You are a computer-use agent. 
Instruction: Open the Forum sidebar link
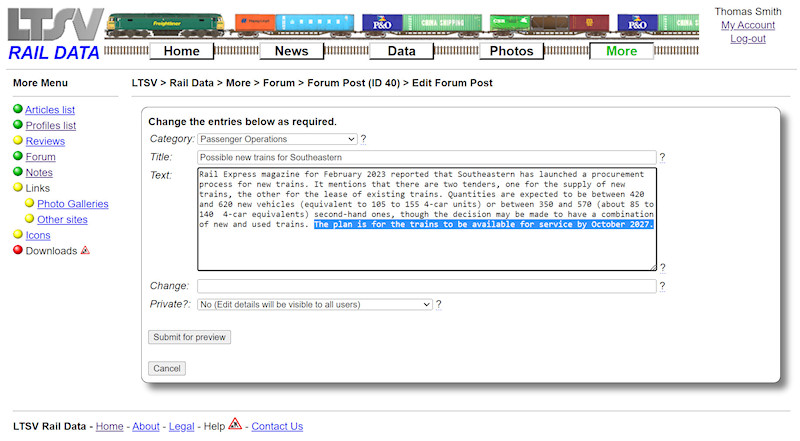(x=41, y=157)
